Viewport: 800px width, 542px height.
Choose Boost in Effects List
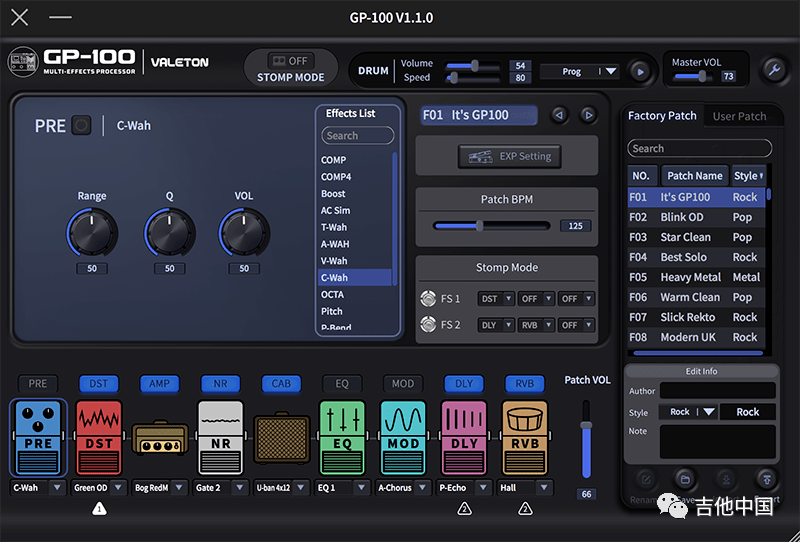(355, 193)
